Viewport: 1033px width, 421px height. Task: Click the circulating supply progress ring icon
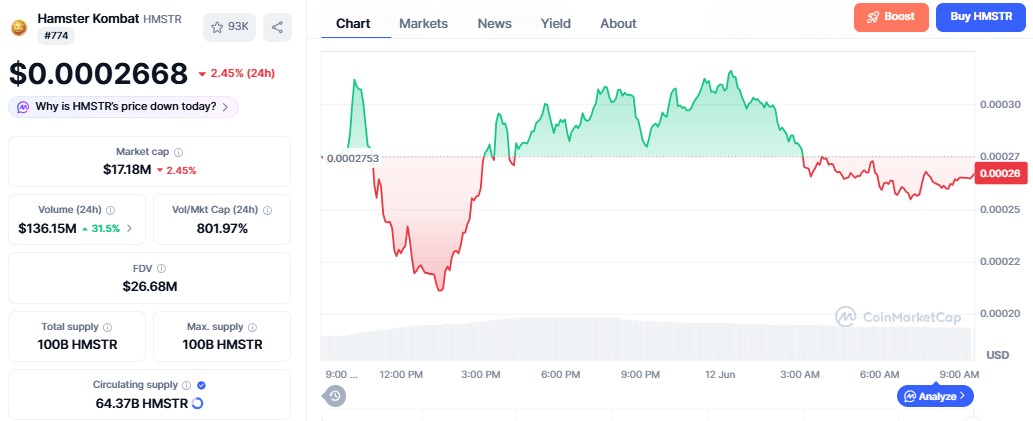pos(197,403)
